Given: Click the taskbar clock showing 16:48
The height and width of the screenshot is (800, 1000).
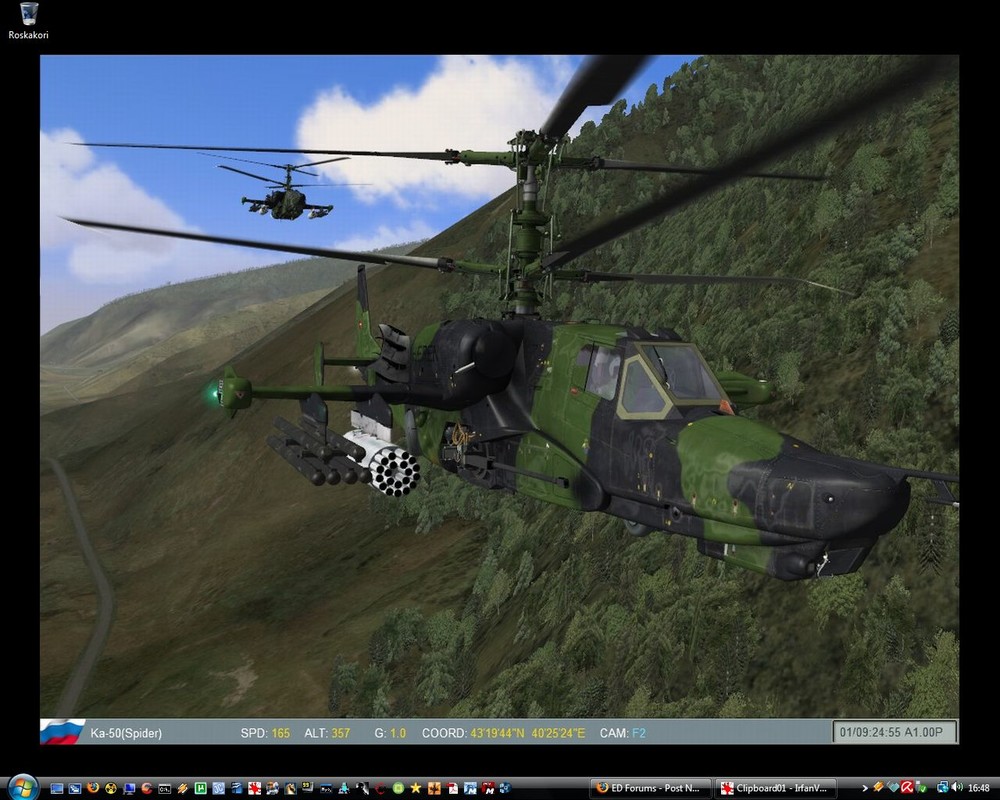Looking at the screenshot, I should pos(979,788).
